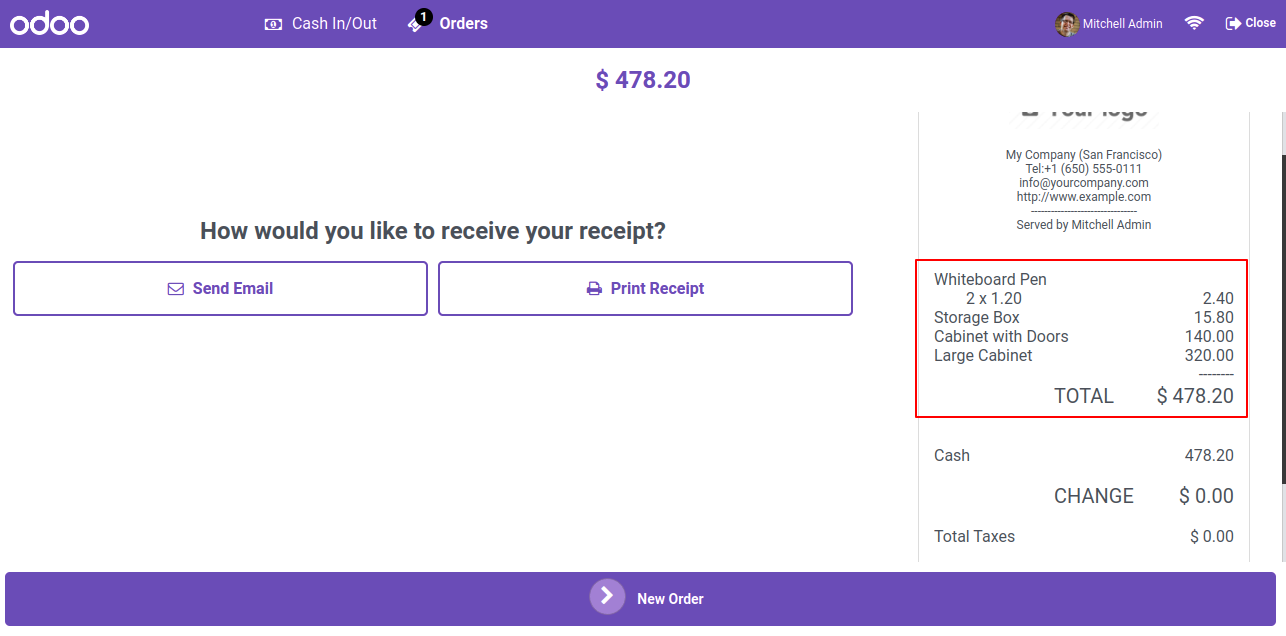Click the Print Receipt button

click(645, 289)
